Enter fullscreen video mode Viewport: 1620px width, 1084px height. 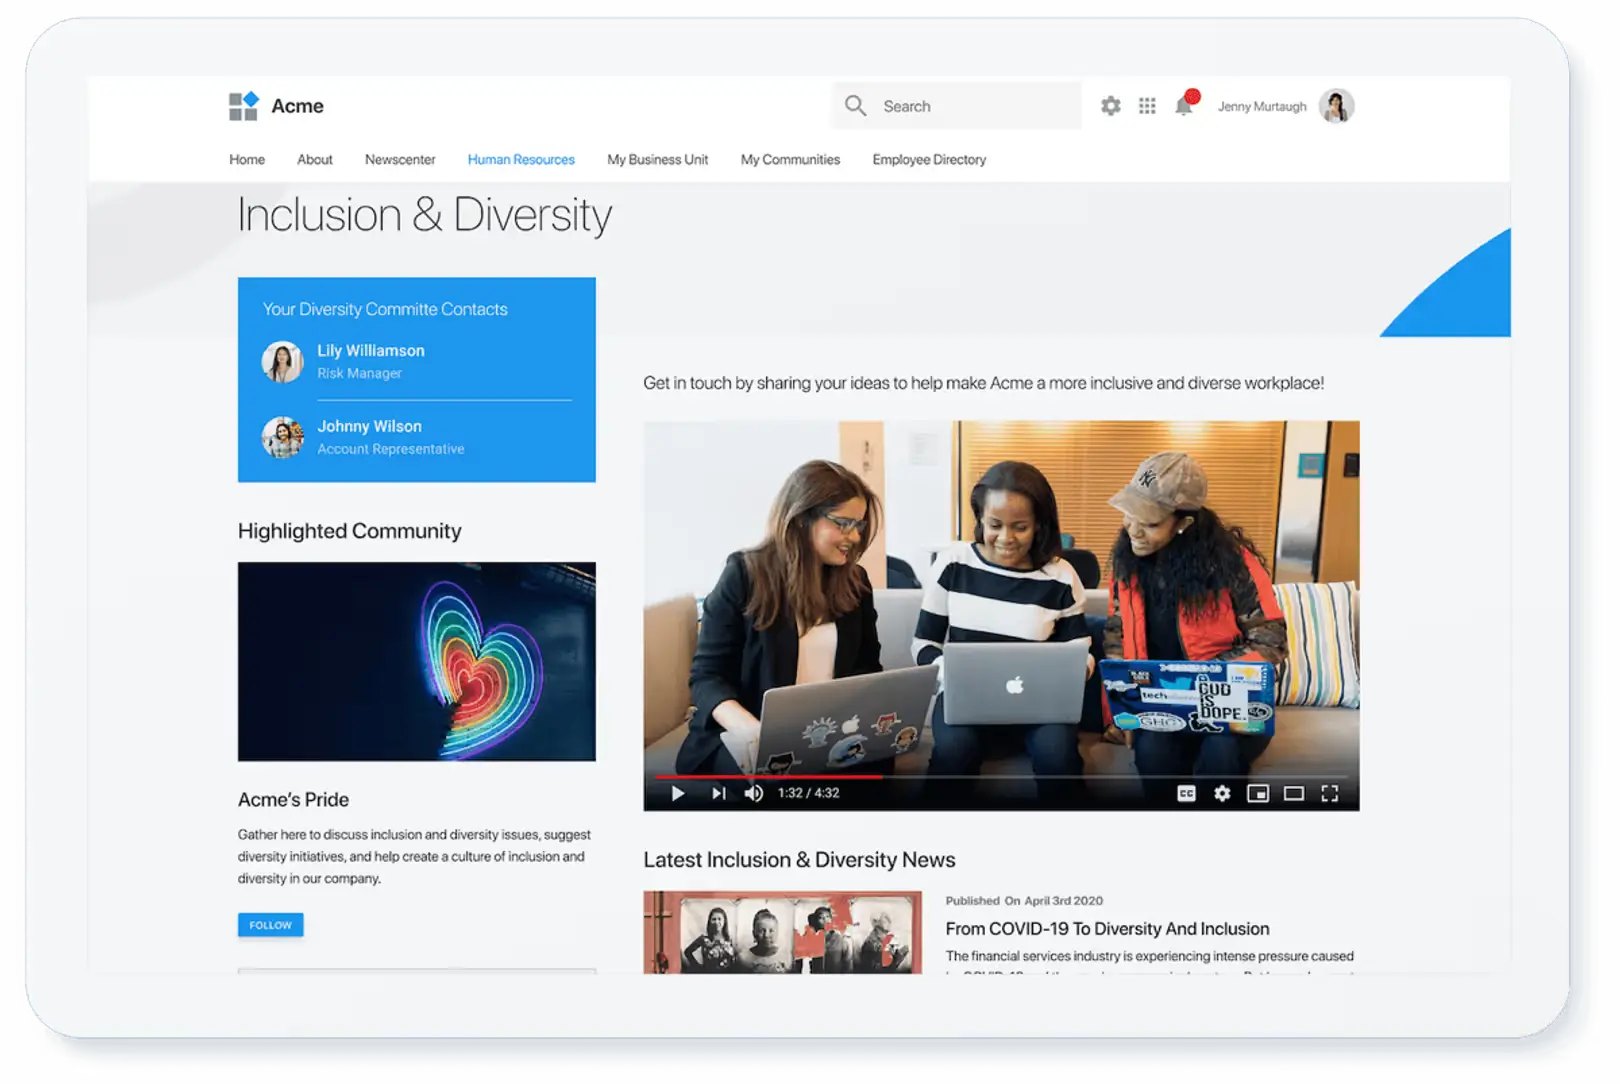[x=1330, y=794]
